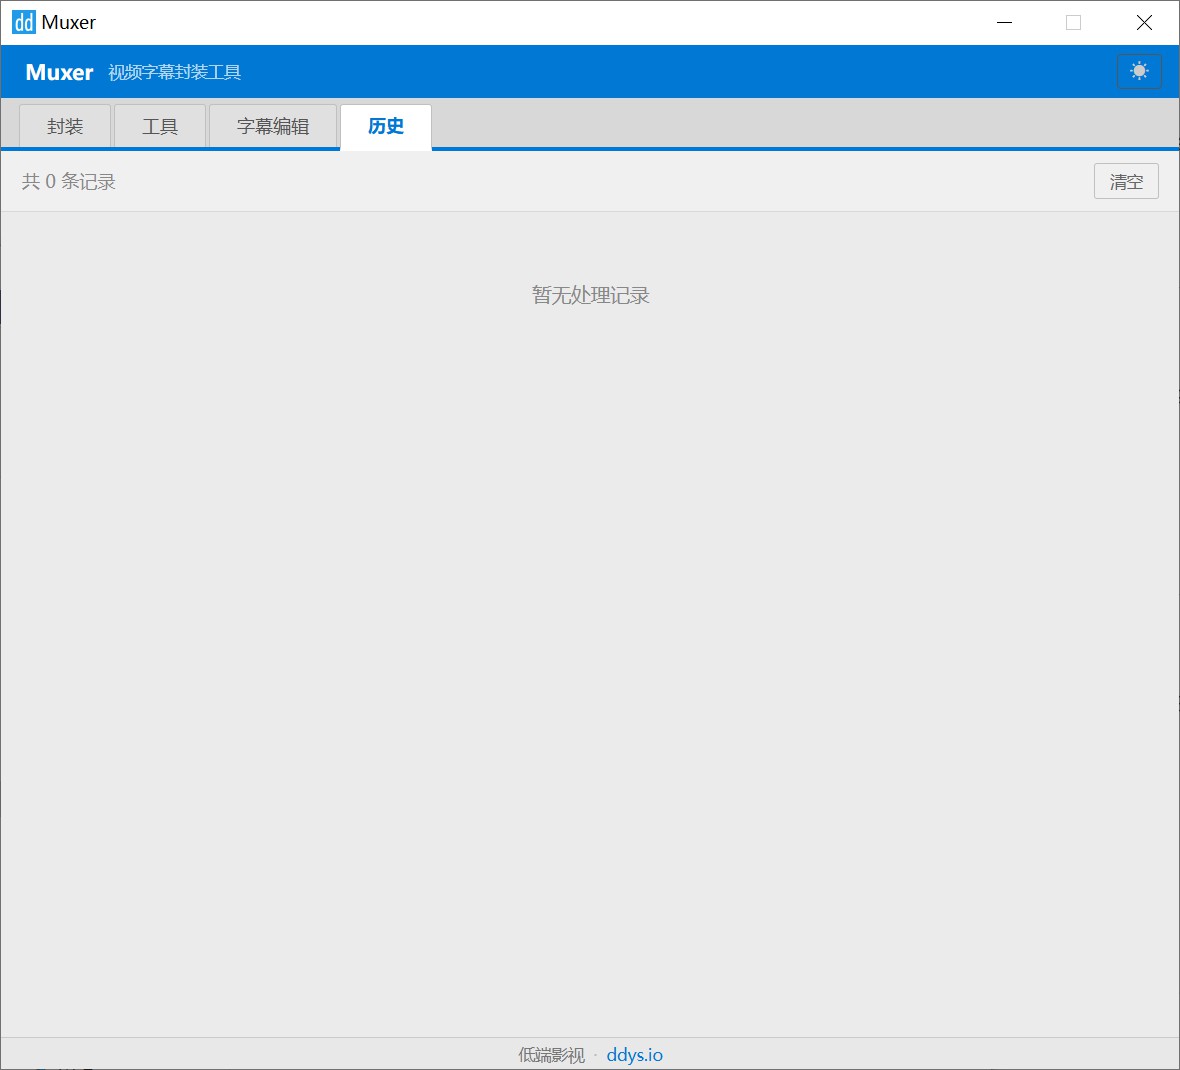The height and width of the screenshot is (1070, 1180).
Task: Minimize the Muxer window
Action: pos(1005,22)
